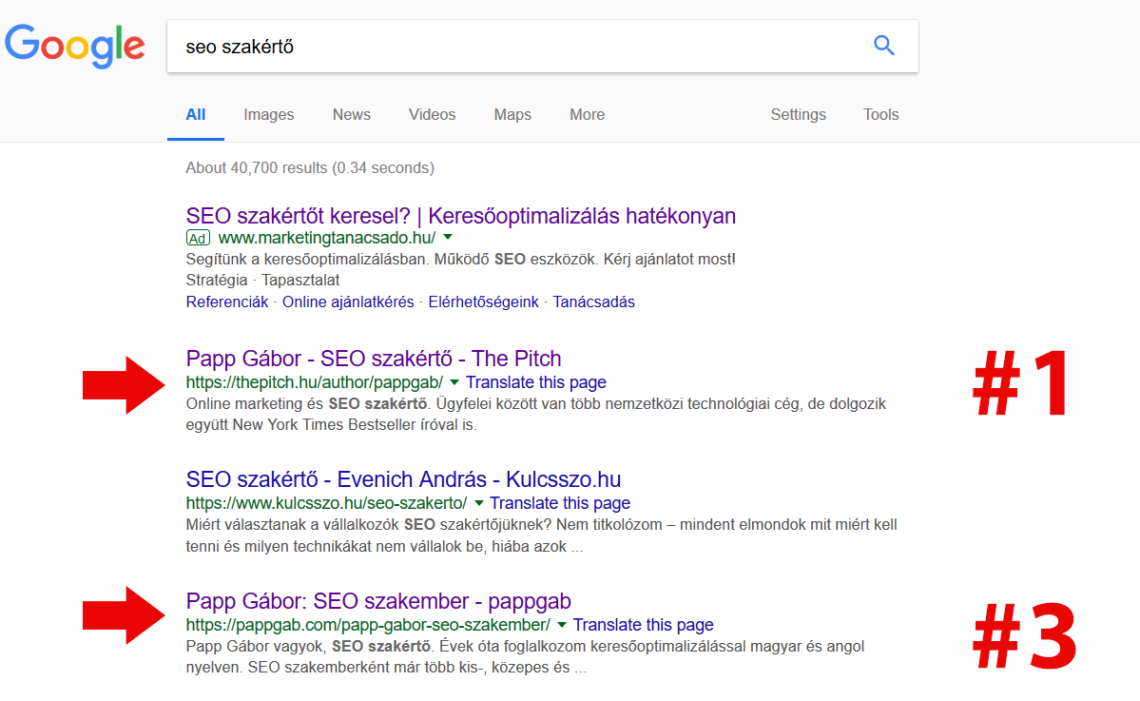Expand dropdown arrow beside kulcsszo.hu URL
Viewport: 1140px width, 701px height.
click(478, 502)
